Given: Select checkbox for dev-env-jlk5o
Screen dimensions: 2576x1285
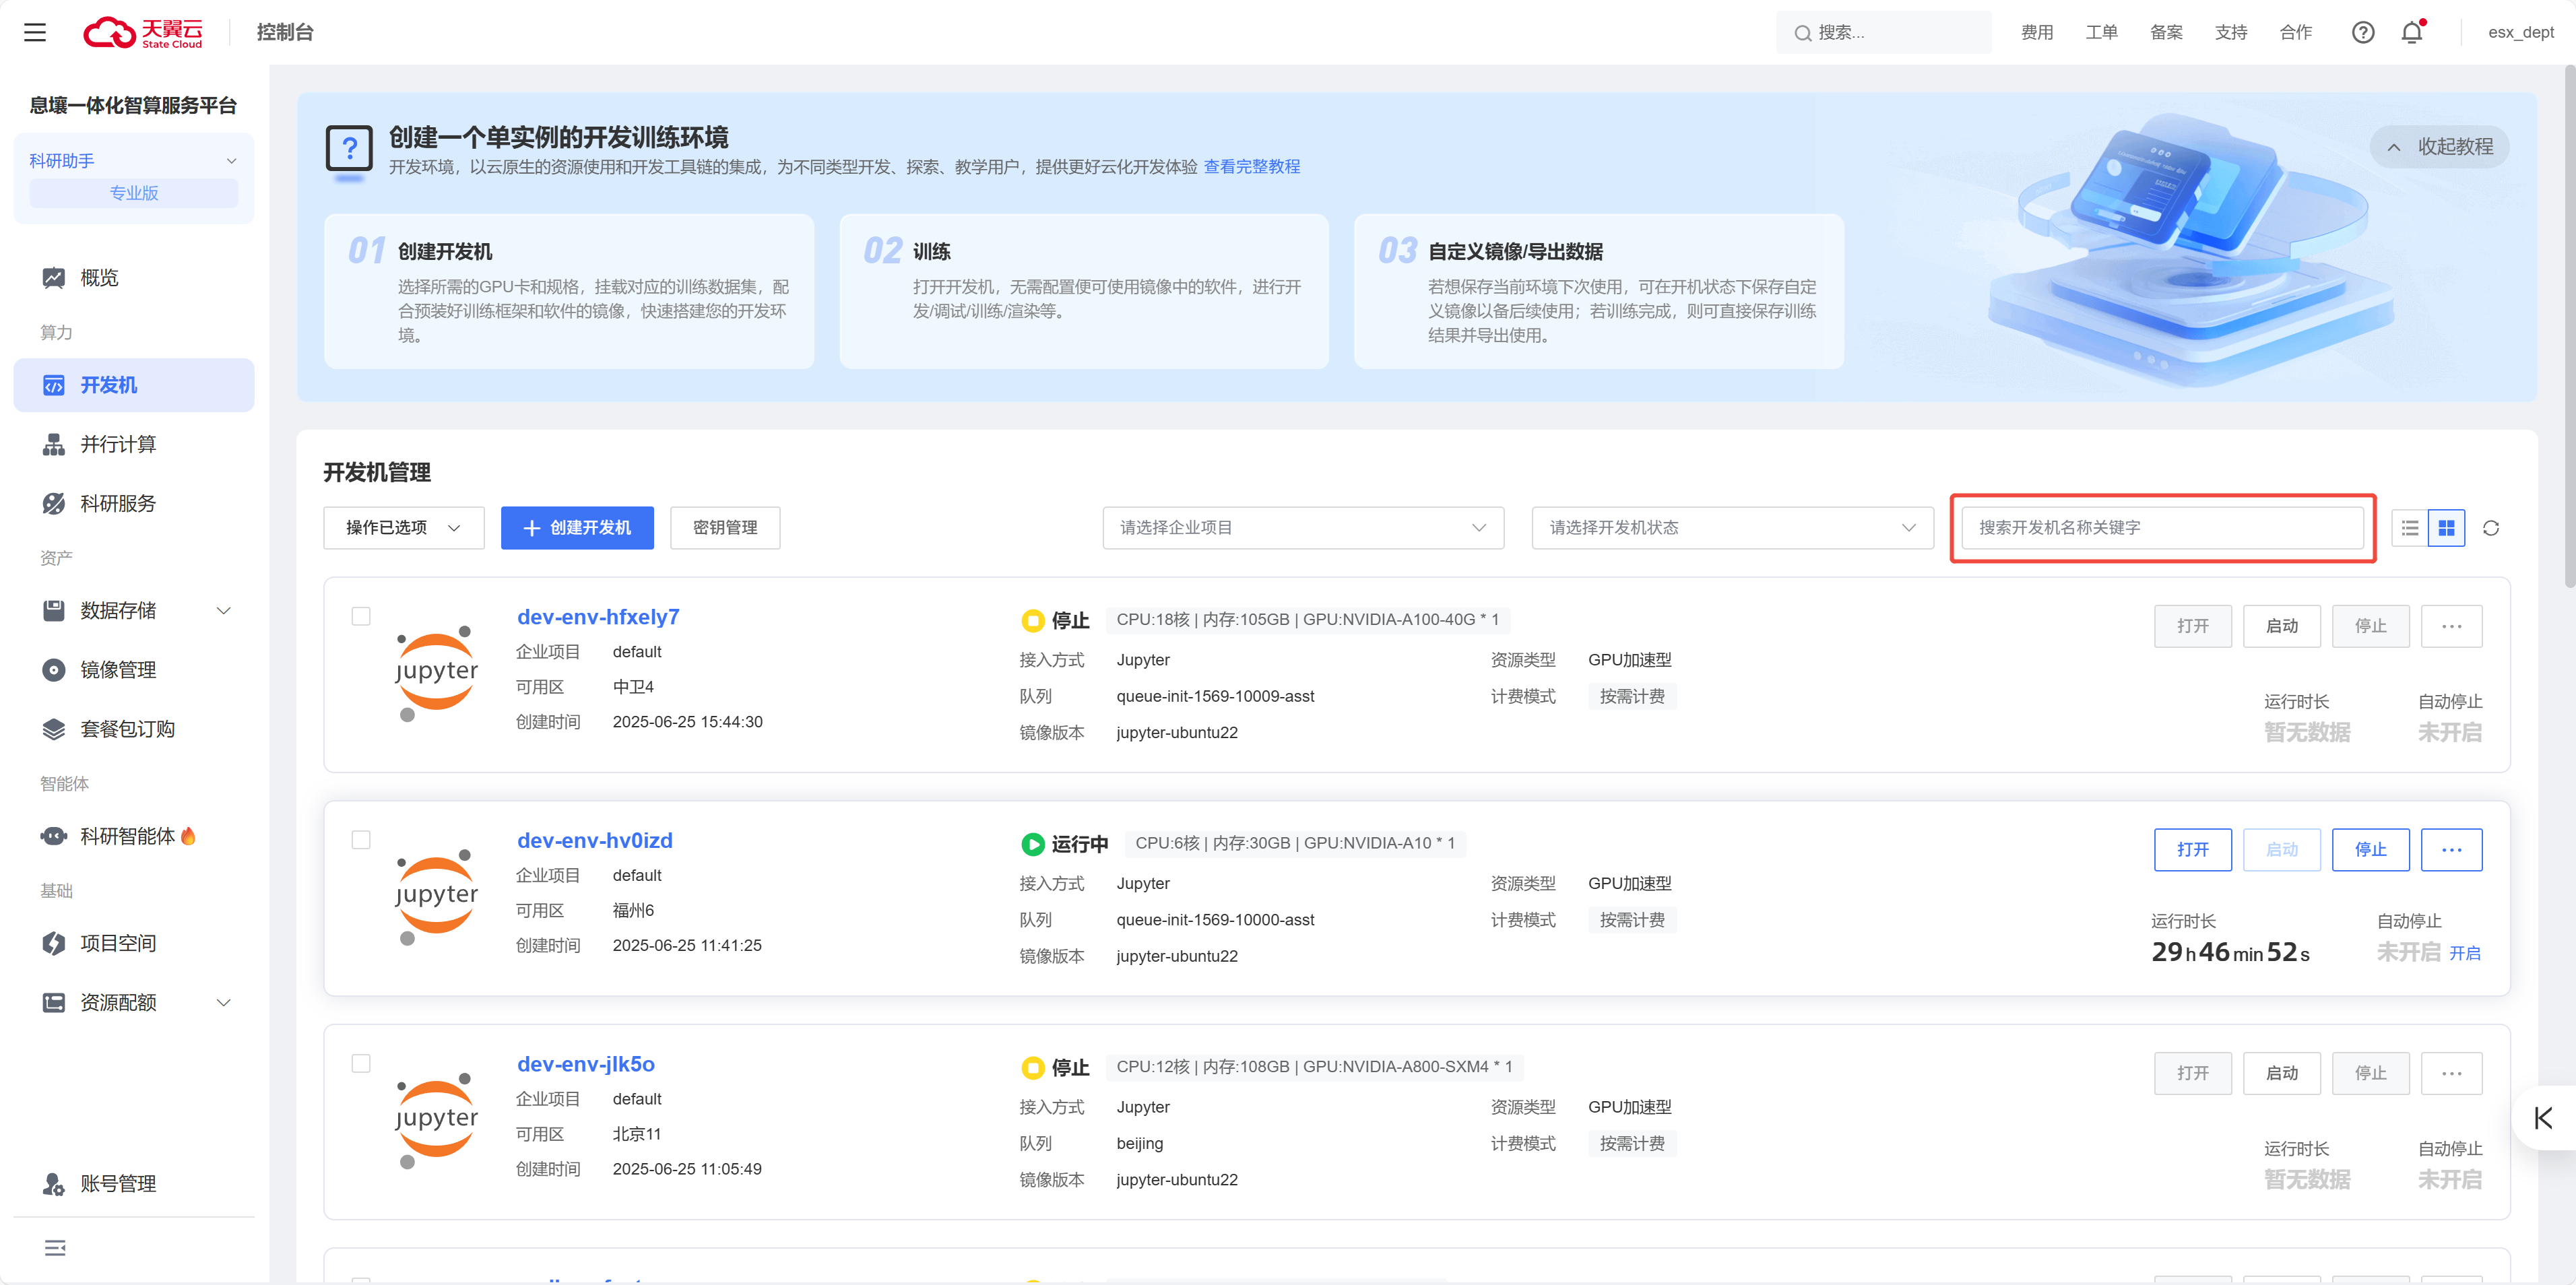Looking at the screenshot, I should click(361, 1063).
